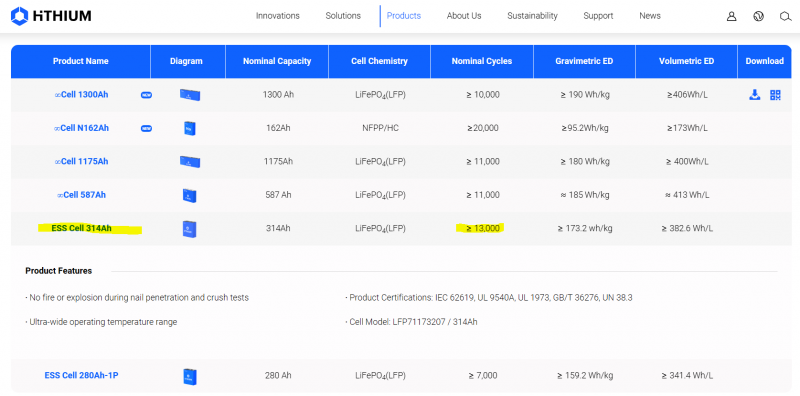This screenshot has height=396, width=800.
Task: Open the ∞Cell 587Ah product link
Action: 82,195
